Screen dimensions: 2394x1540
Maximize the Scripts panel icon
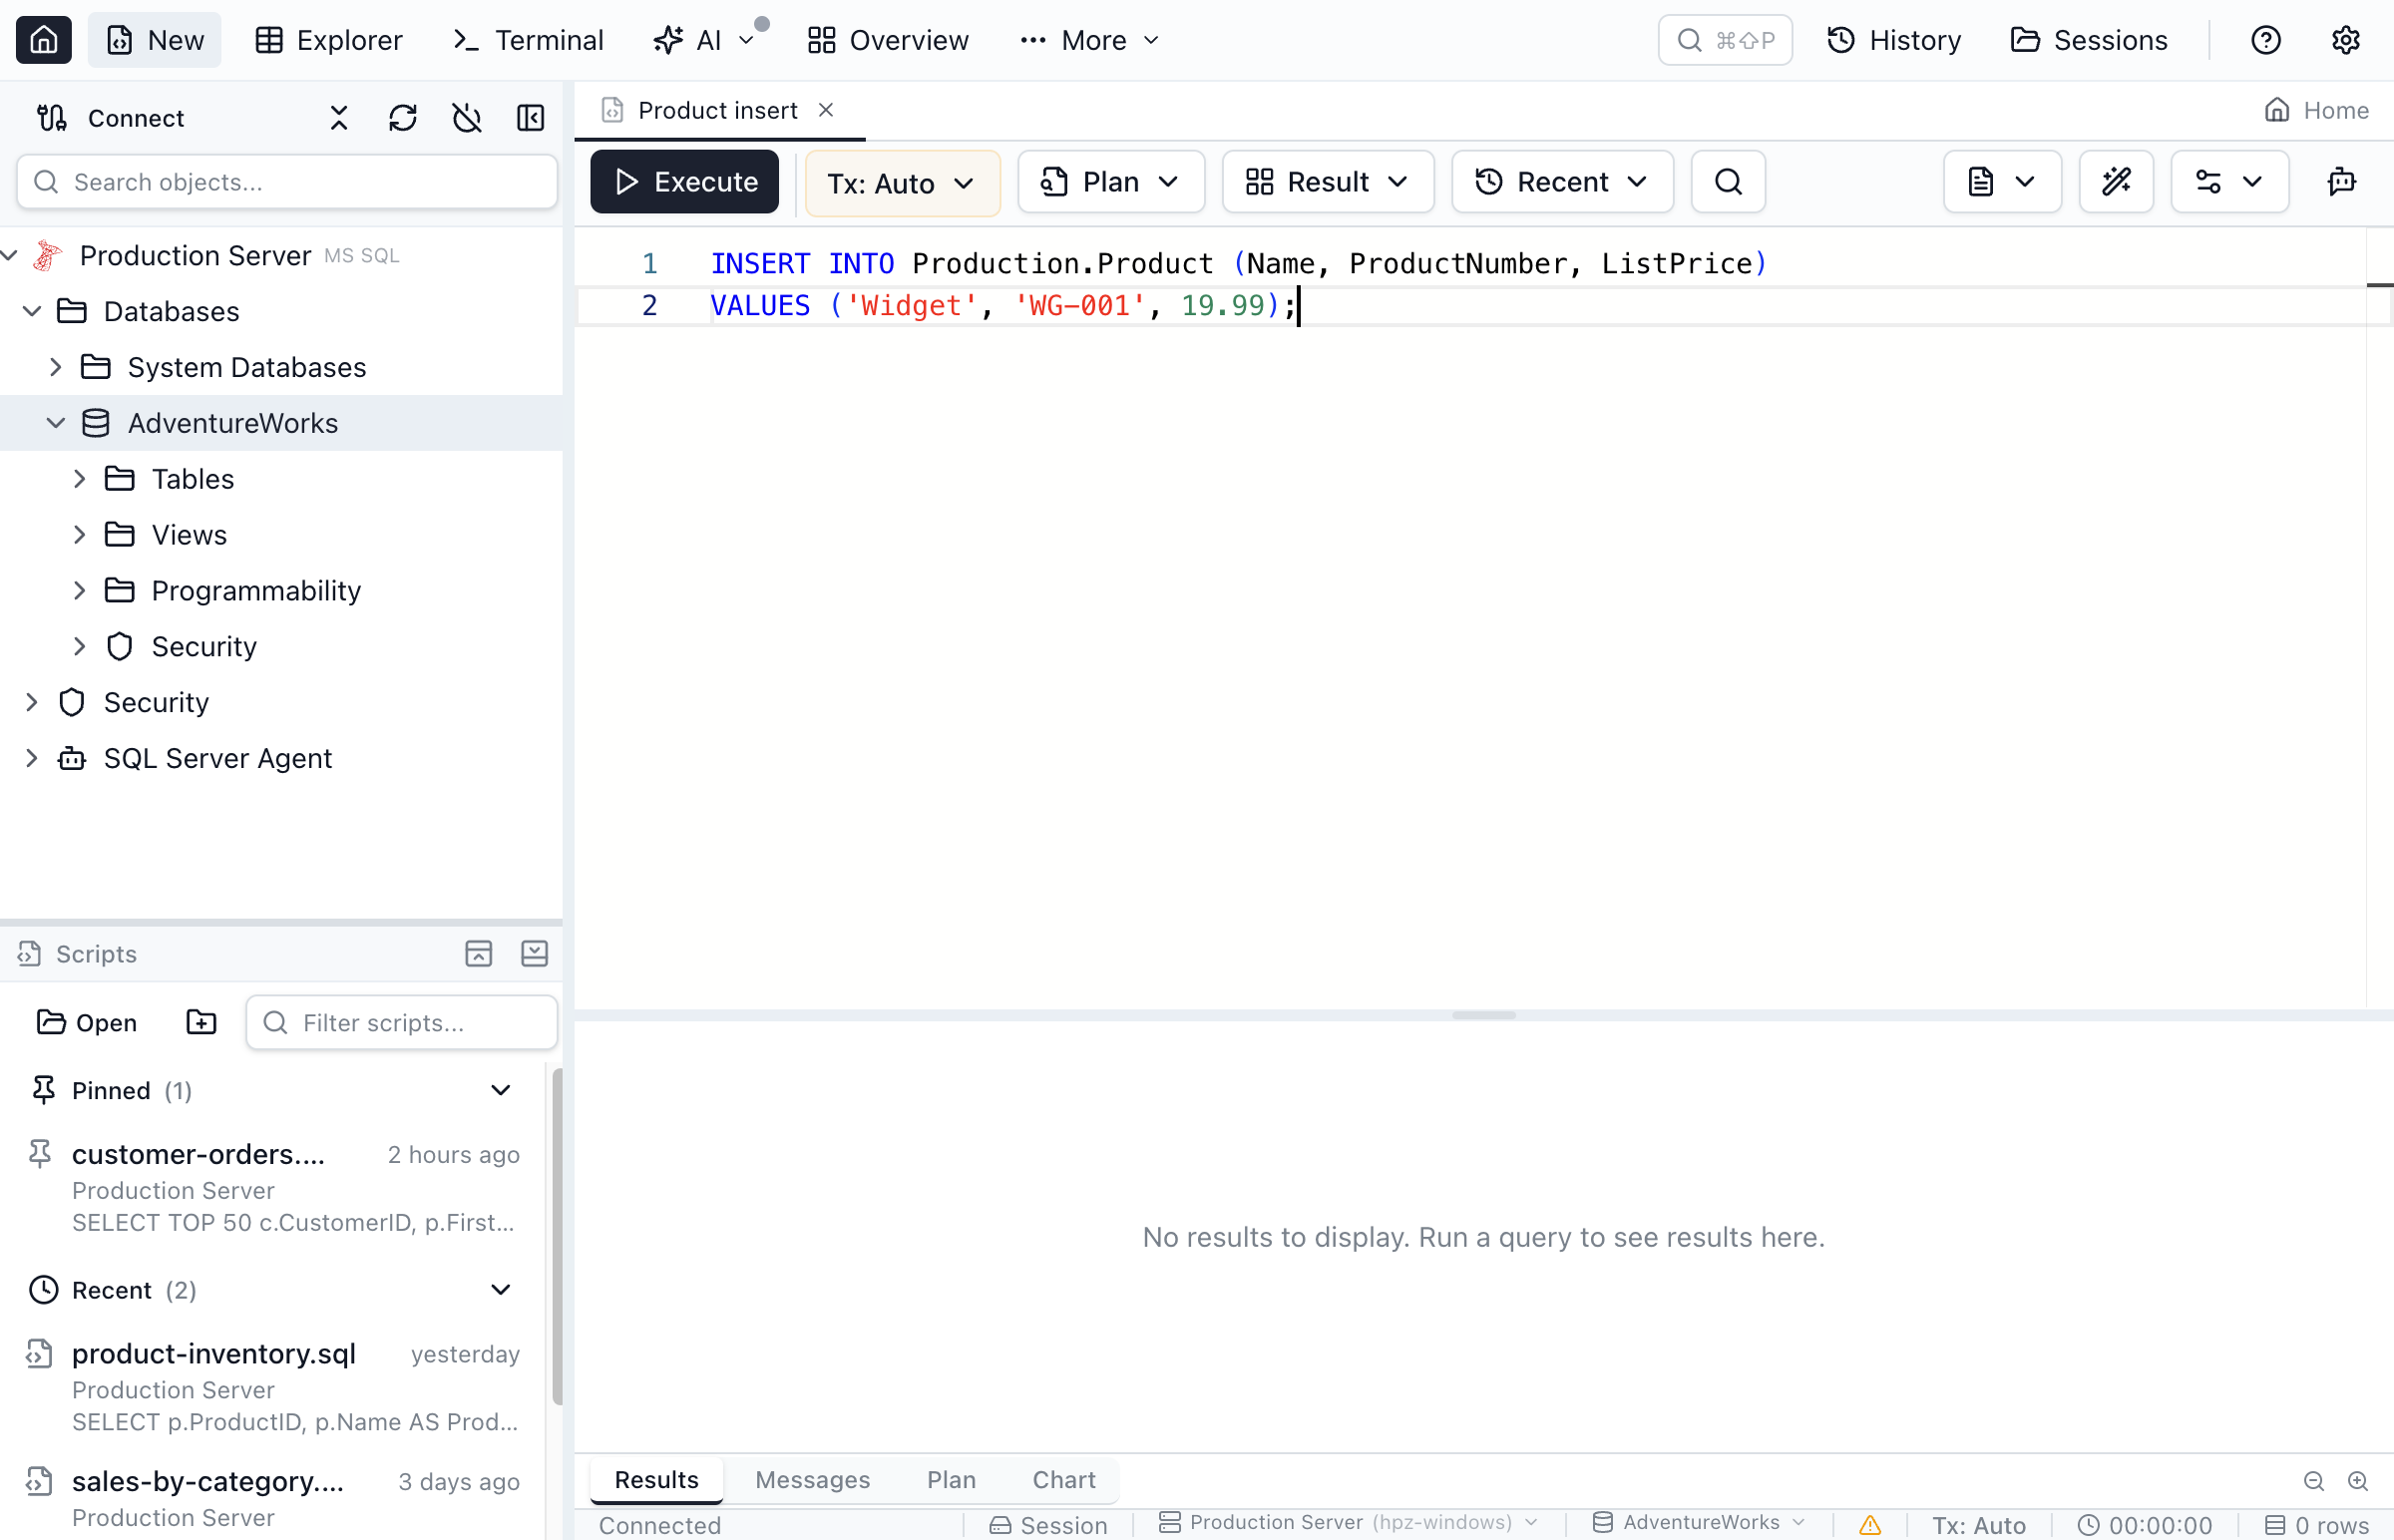[x=479, y=954]
